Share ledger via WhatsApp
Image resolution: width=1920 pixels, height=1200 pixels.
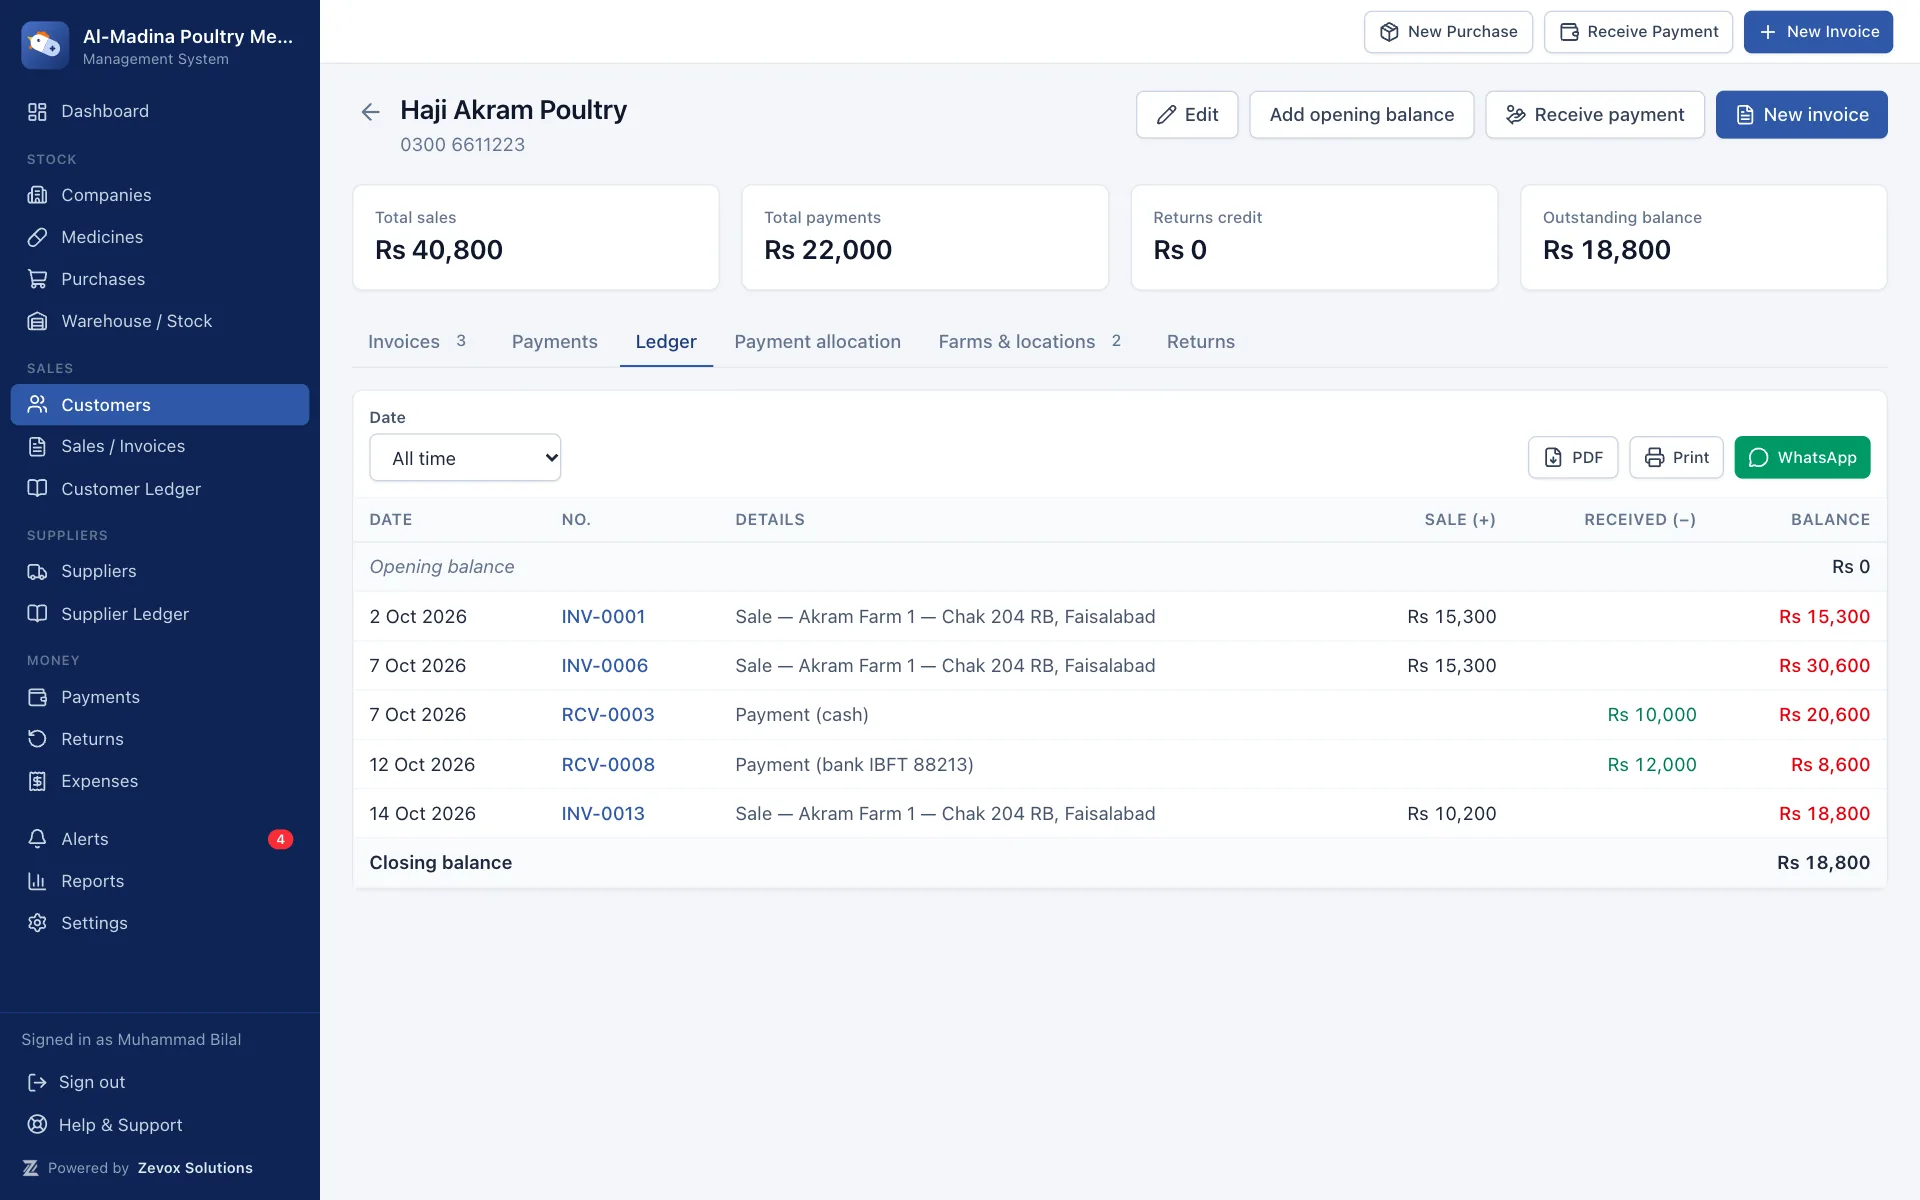tap(1802, 458)
